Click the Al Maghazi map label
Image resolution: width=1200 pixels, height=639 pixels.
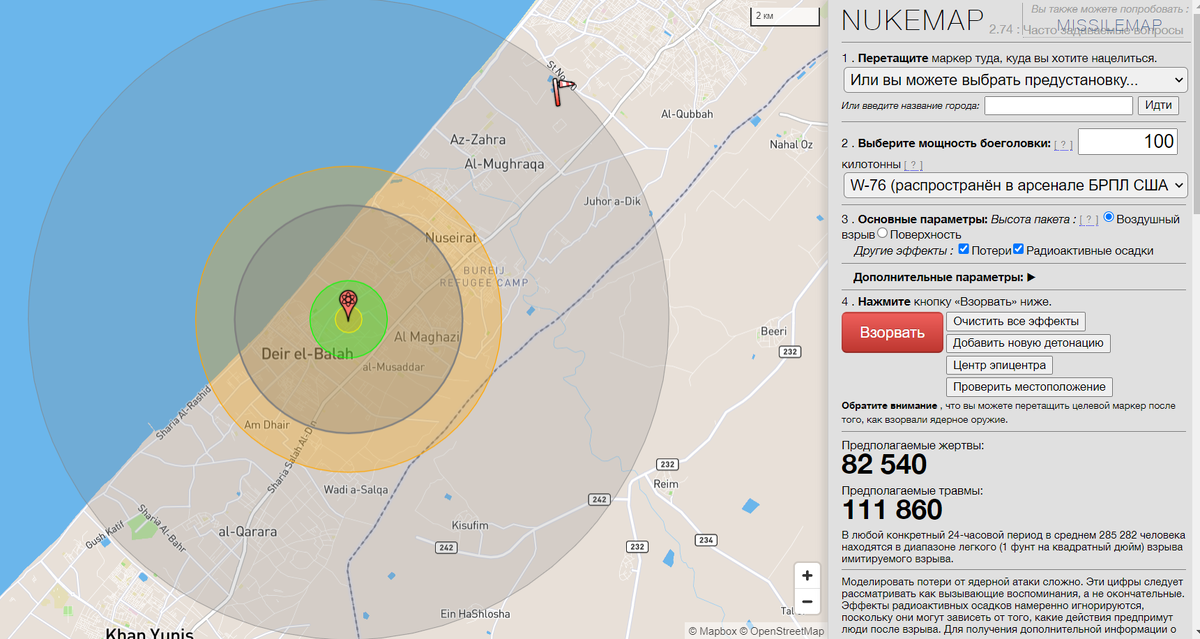click(427, 337)
